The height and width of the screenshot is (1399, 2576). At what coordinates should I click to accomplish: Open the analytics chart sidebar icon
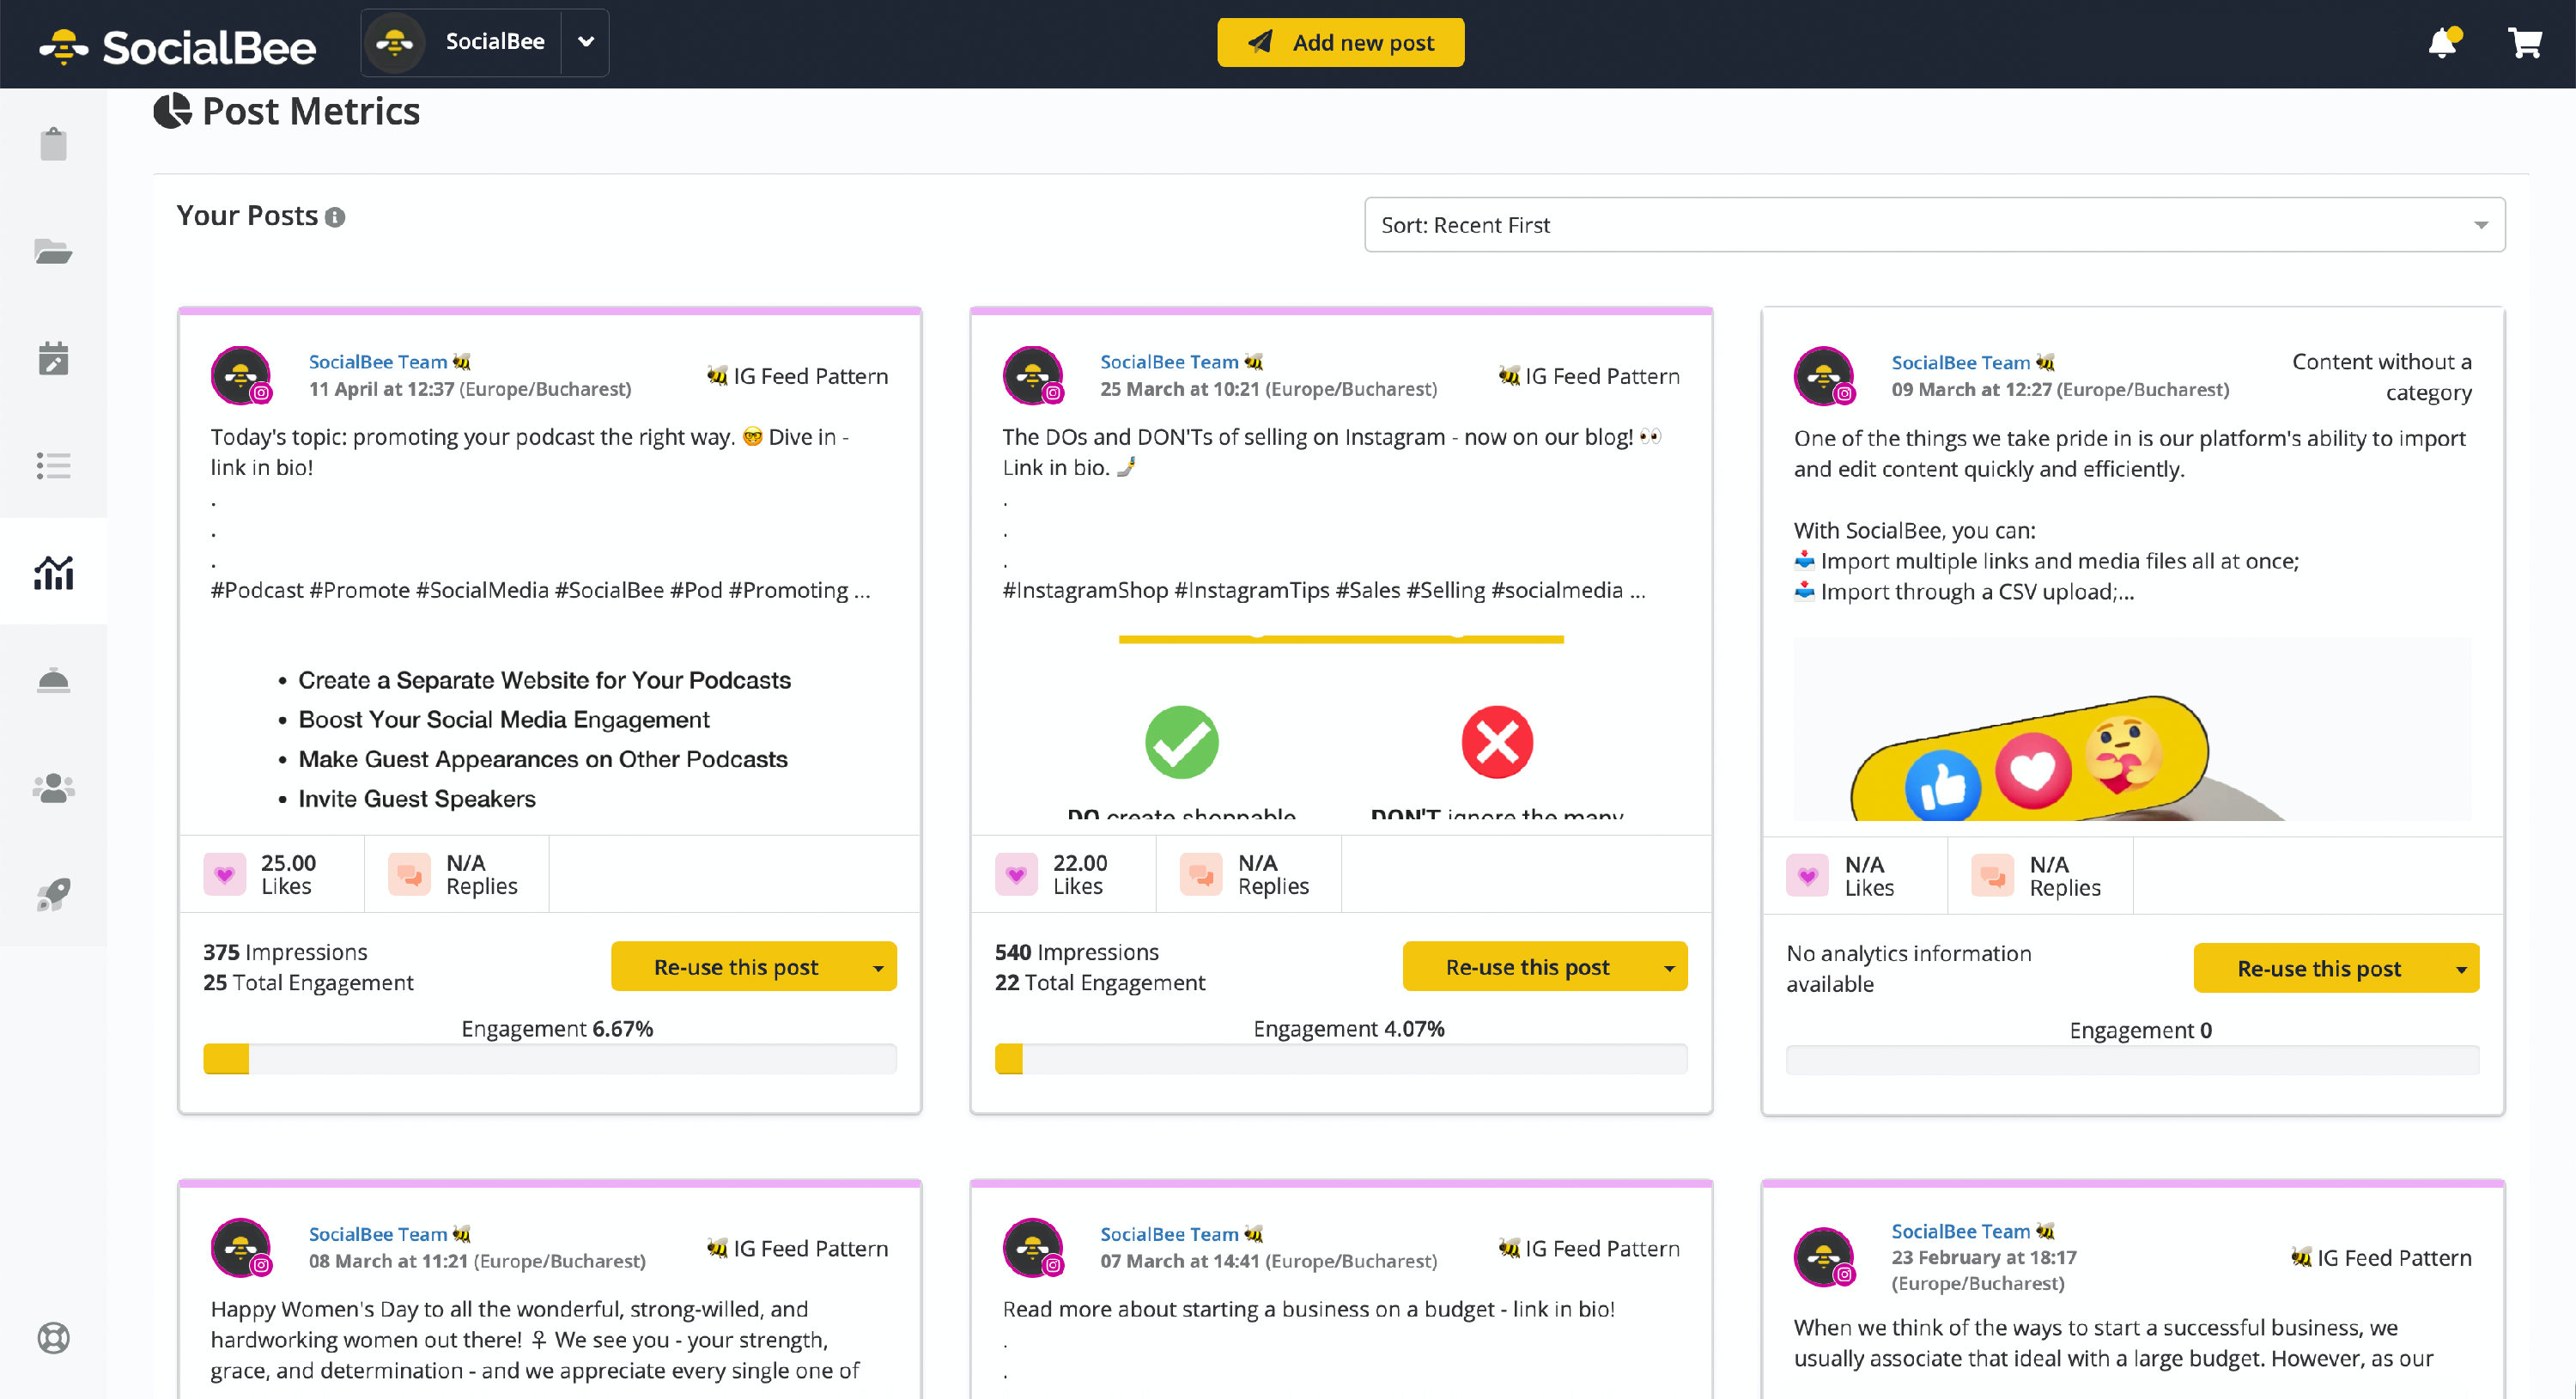click(x=53, y=572)
